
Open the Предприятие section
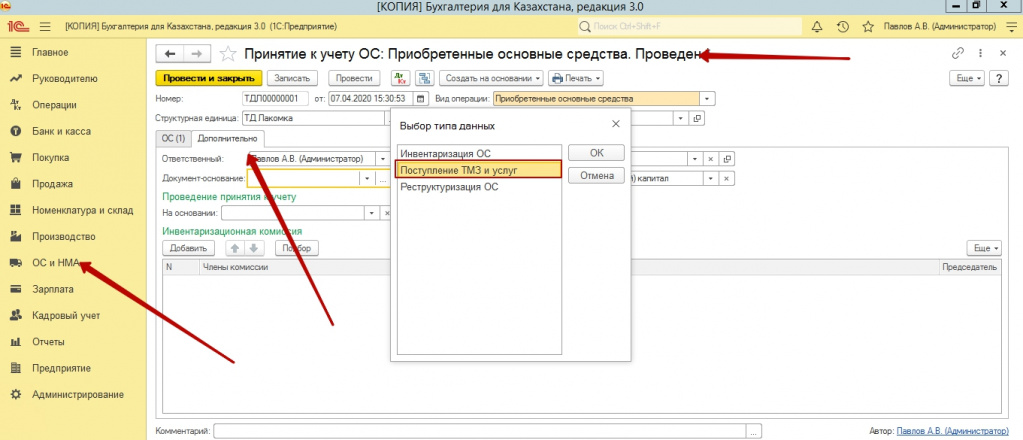pos(61,368)
